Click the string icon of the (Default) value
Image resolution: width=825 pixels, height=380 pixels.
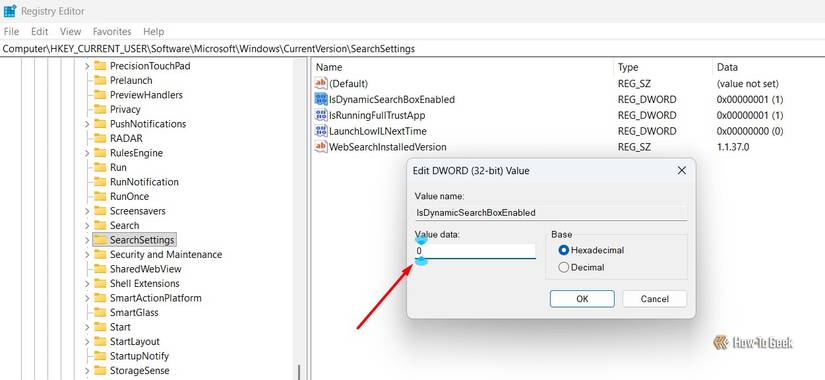click(320, 83)
